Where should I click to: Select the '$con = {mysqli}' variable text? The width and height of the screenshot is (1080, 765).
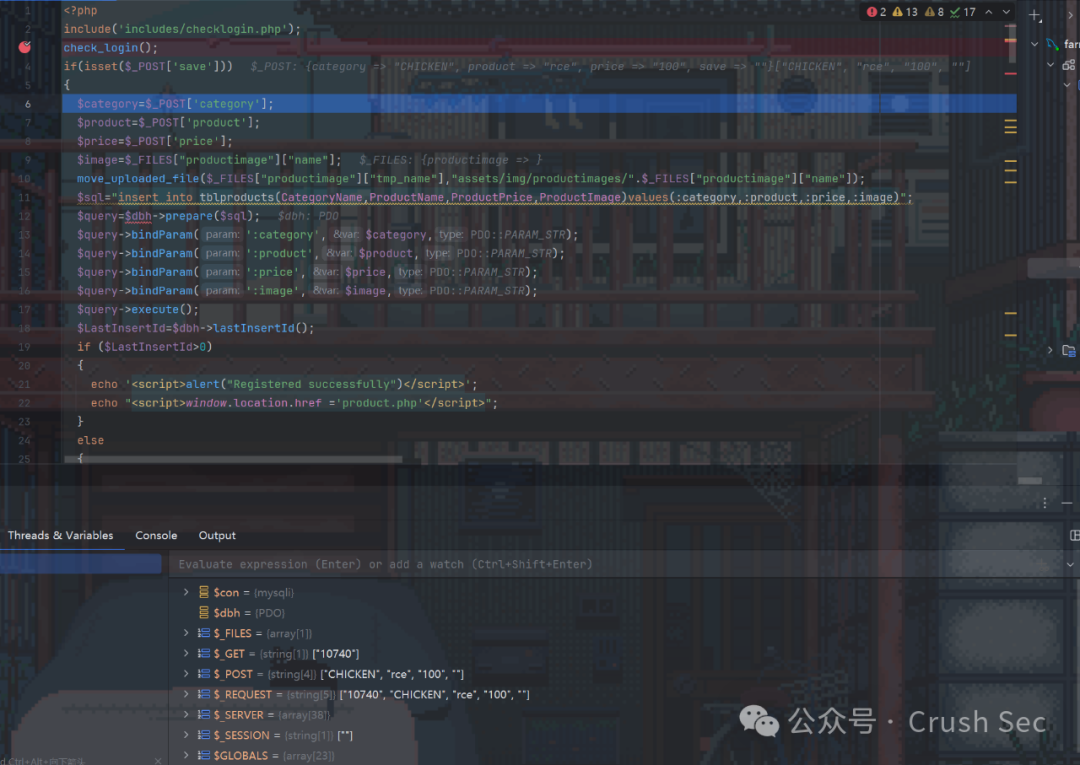tap(253, 592)
